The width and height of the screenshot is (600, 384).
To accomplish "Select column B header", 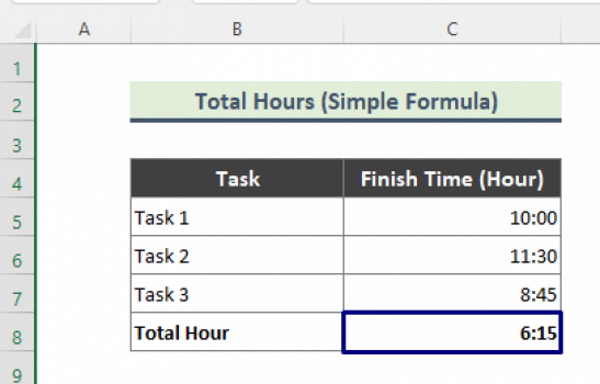I will tap(237, 29).
